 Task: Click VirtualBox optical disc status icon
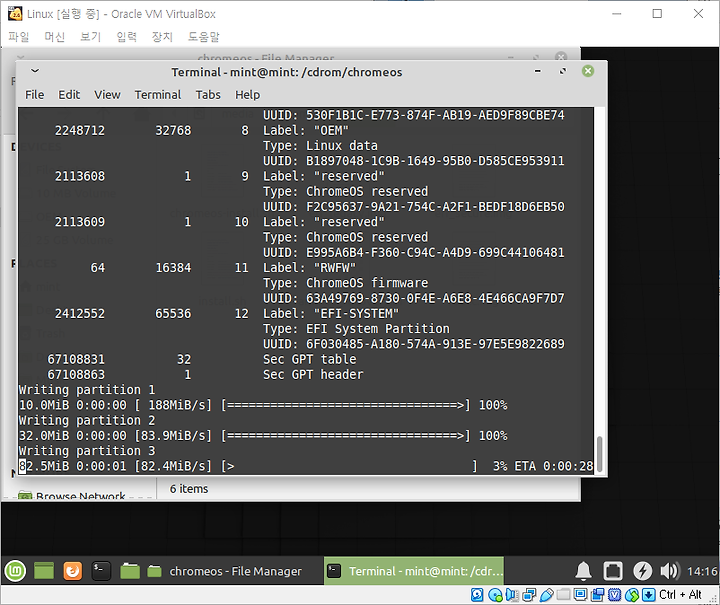tap(495, 595)
